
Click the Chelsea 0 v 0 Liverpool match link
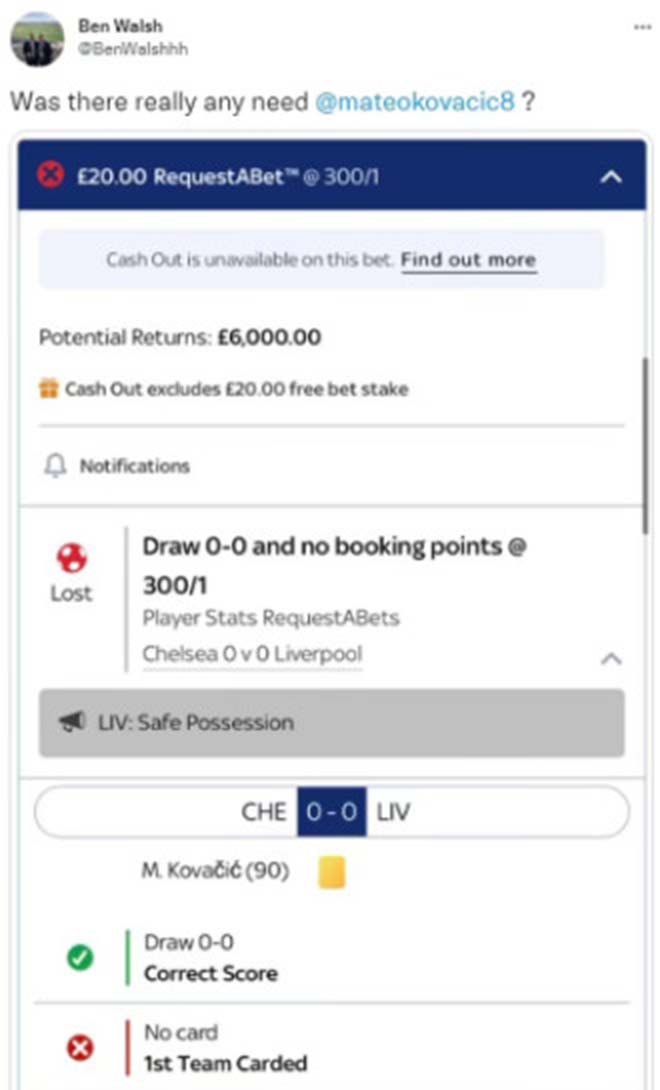click(x=252, y=655)
